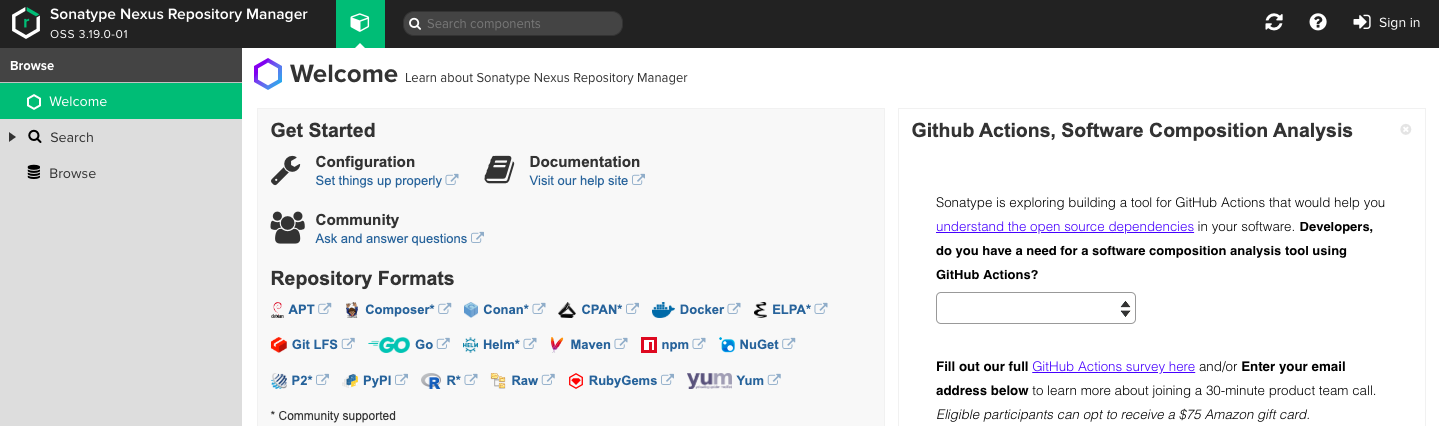The width and height of the screenshot is (1439, 426).
Task: Click the Configuration wrench icon
Action: click(x=286, y=171)
